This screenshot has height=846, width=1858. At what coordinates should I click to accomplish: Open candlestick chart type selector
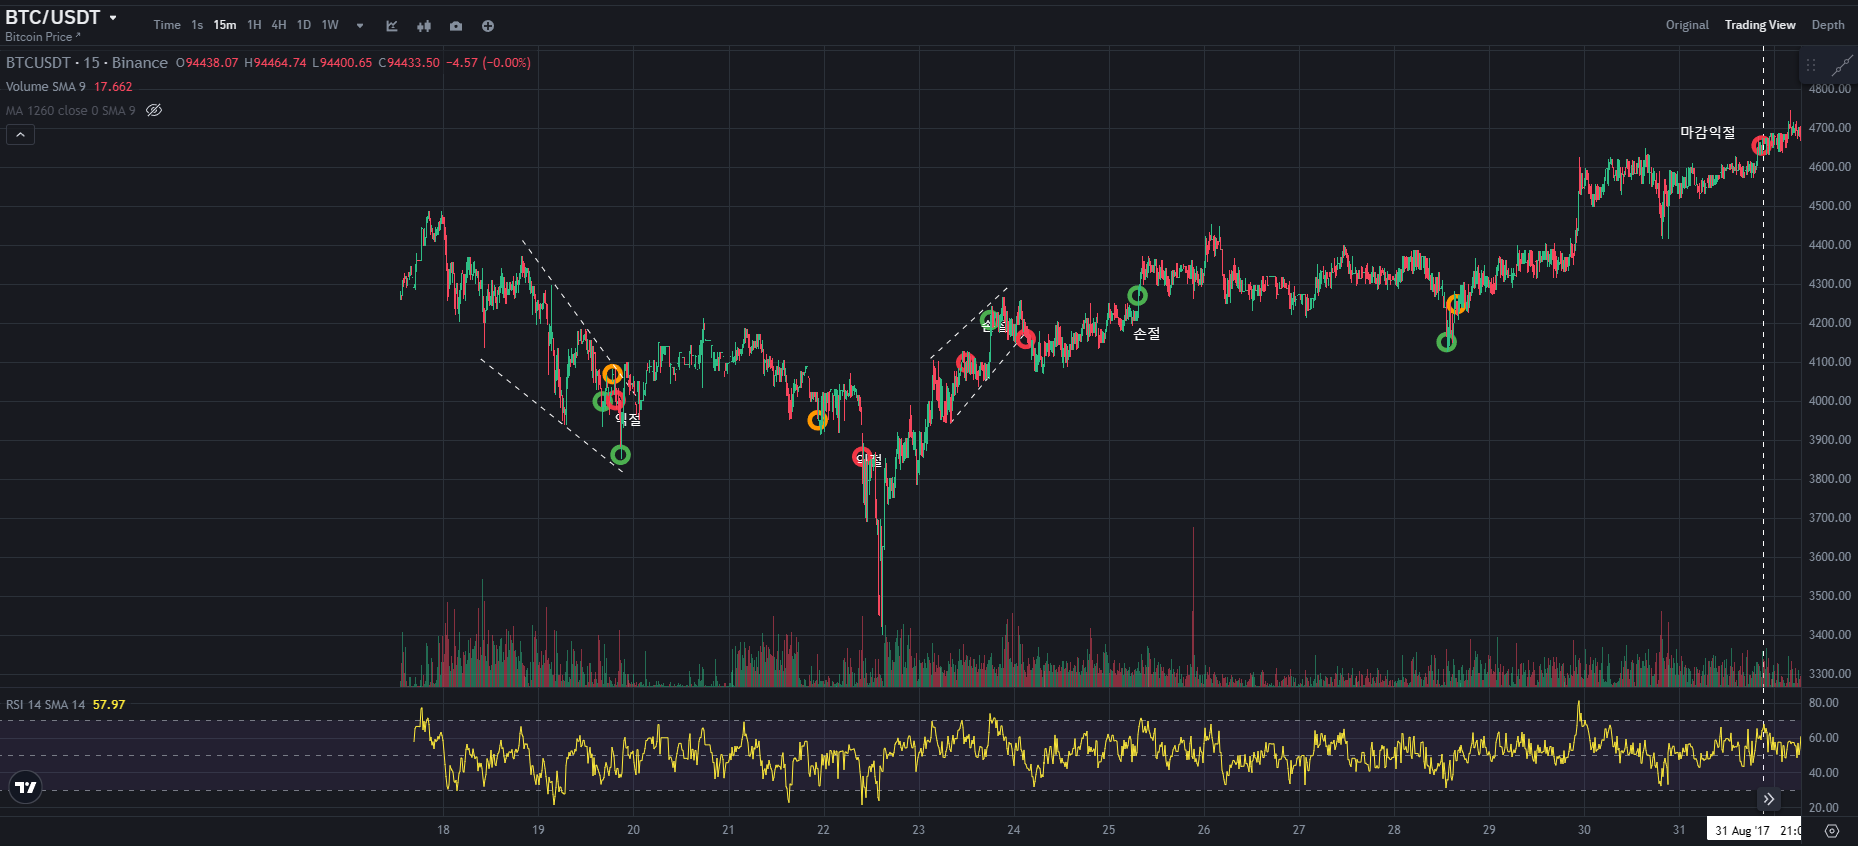click(x=424, y=26)
